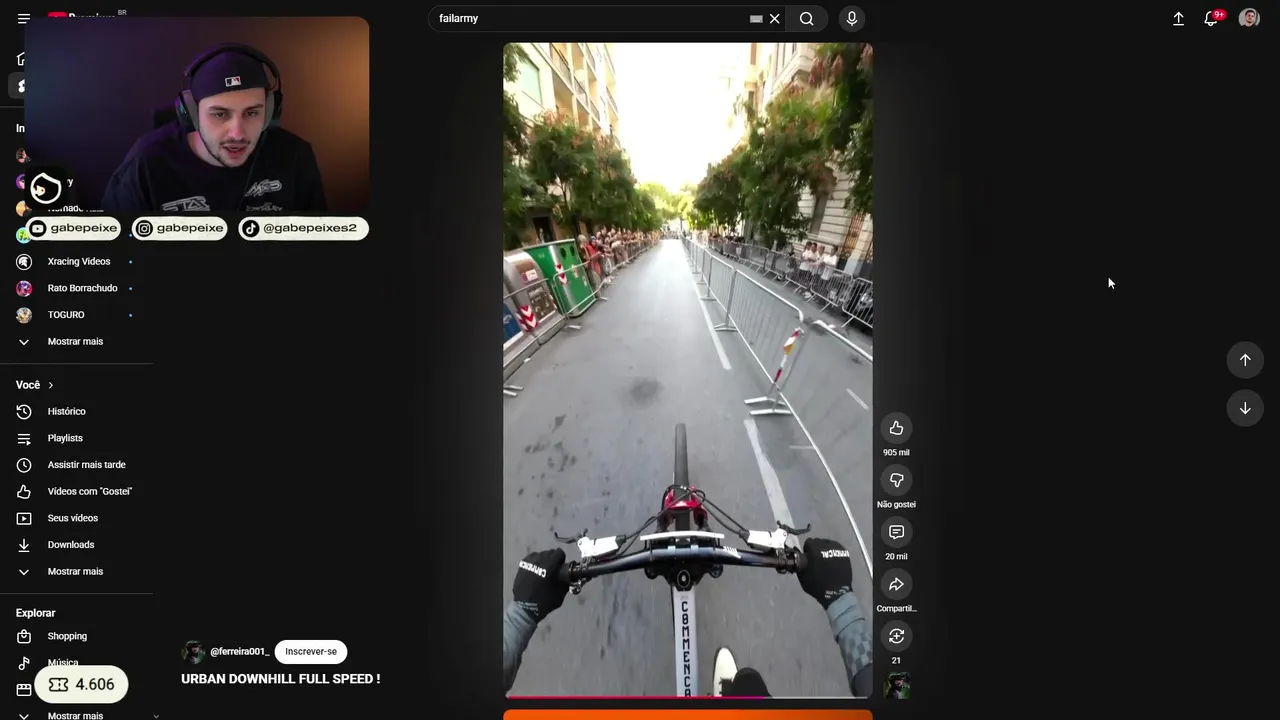Pause the downhill bike short video
1280x720 pixels.
click(x=687, y=370)
